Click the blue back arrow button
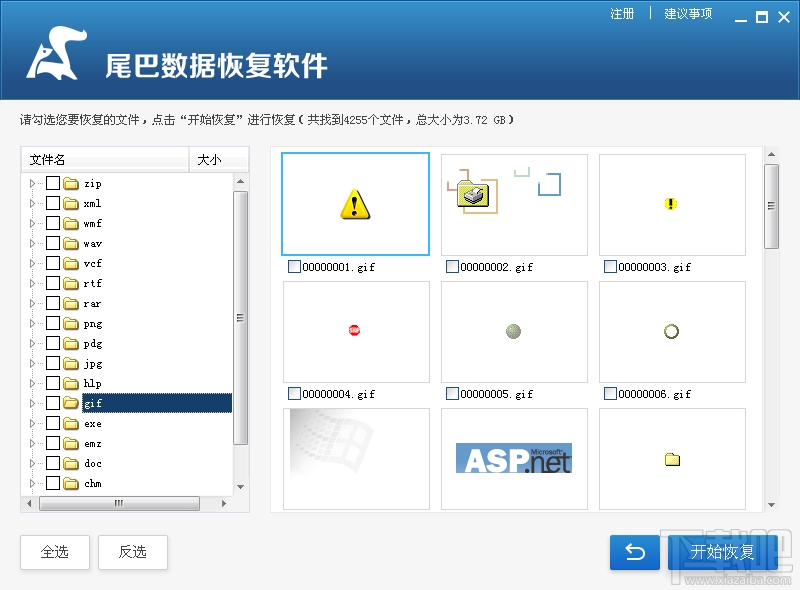Screen dimensions: 800x590 pos(635,552)
